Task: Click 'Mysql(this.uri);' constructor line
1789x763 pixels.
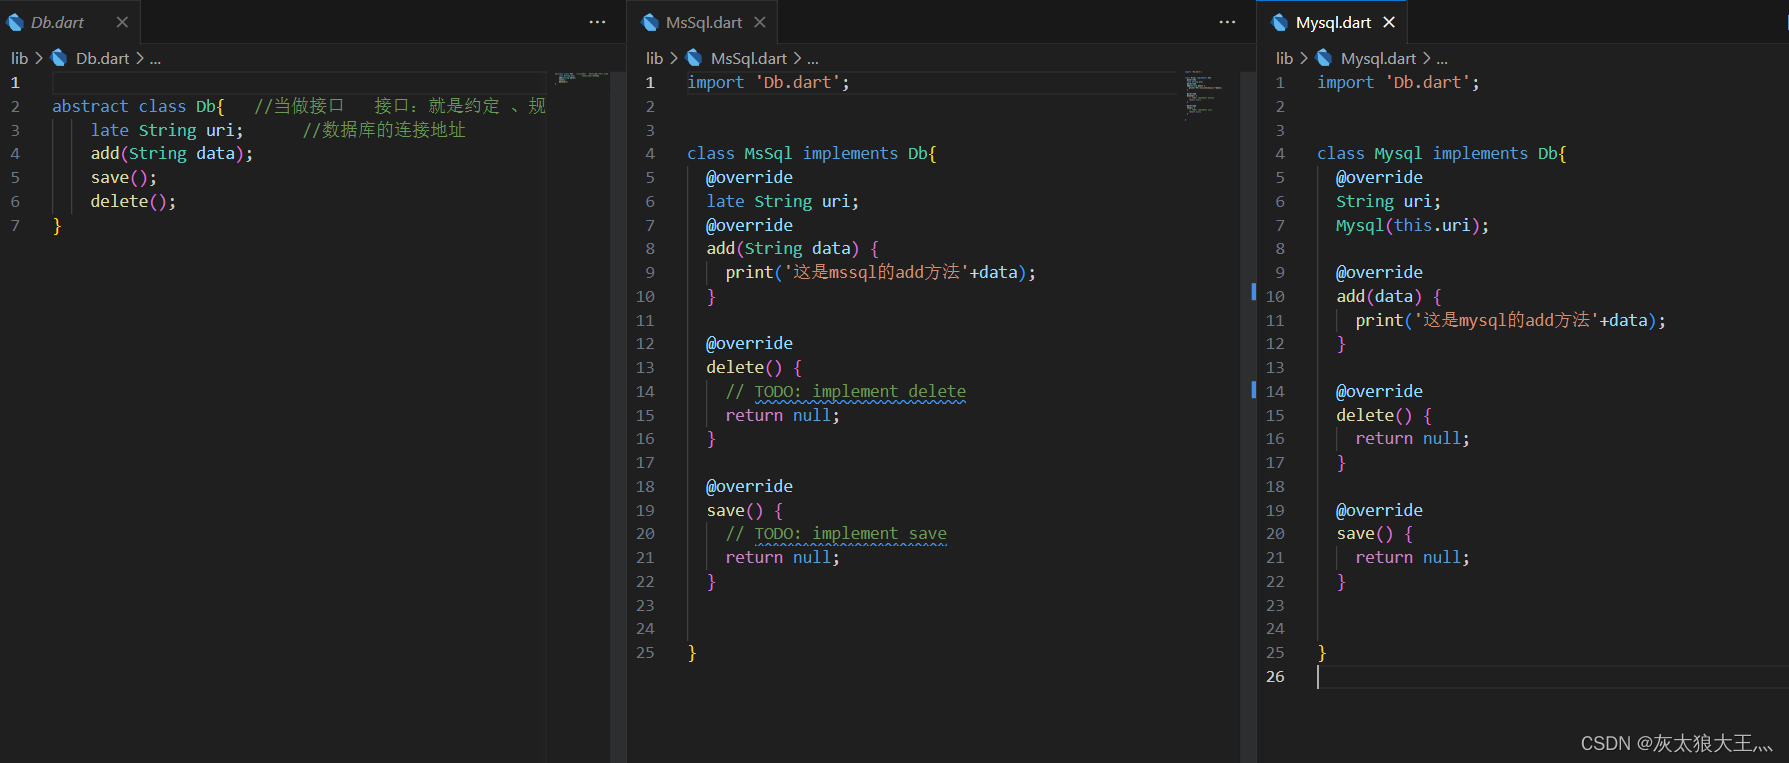Action: tap(1412, 226)
